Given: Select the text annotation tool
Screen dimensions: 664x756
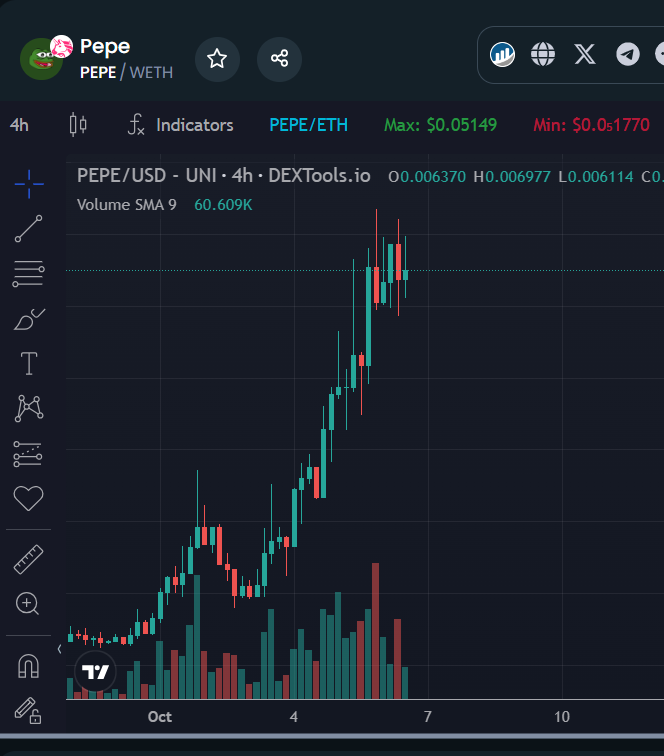Looking at the screenshot, I should point(29,363).
